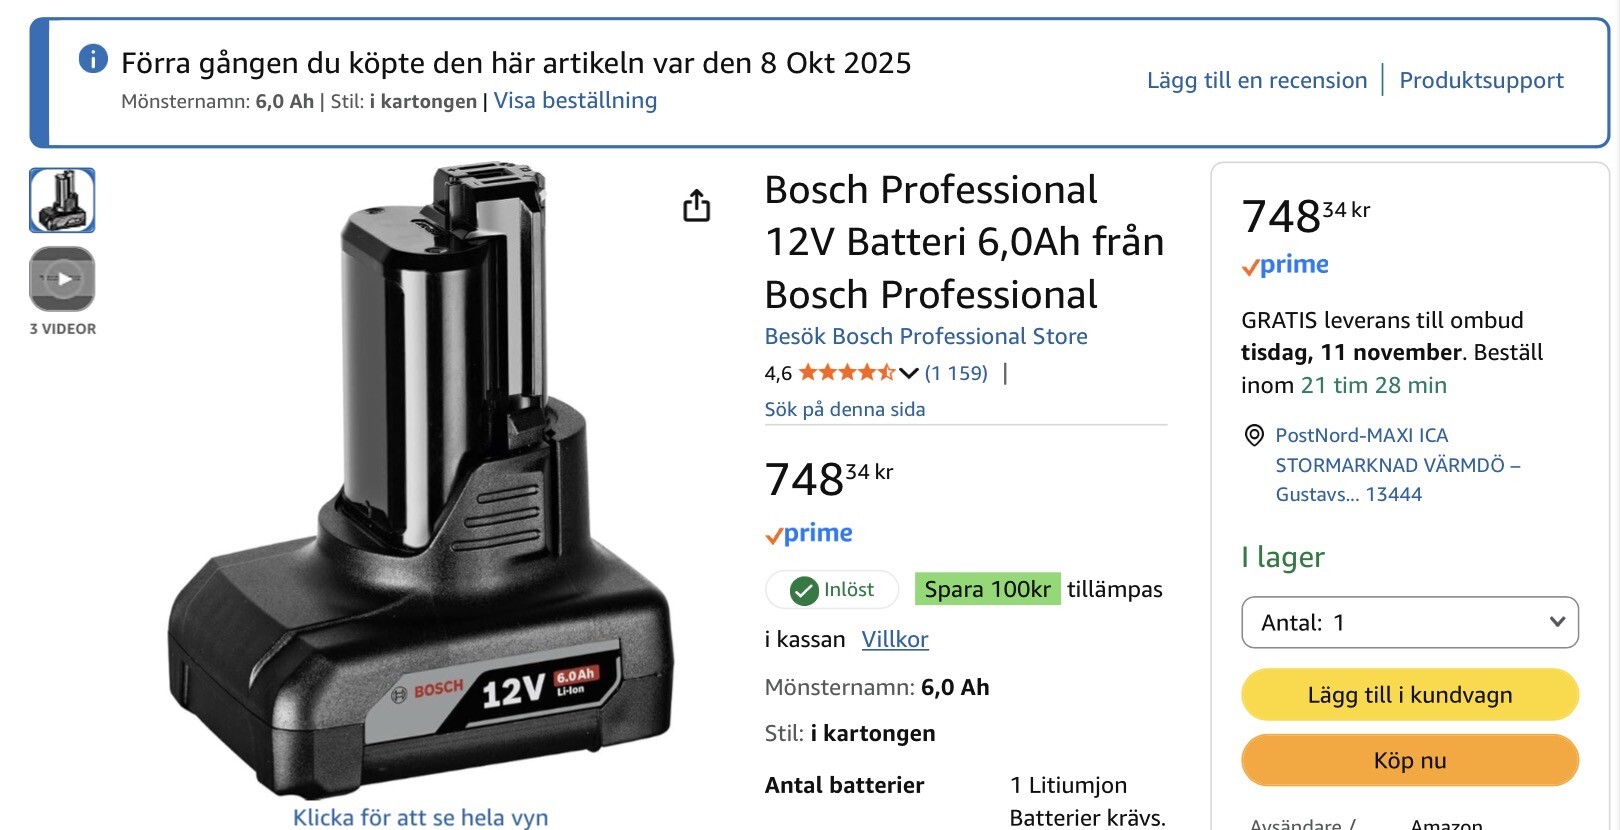Viewport: 1620px width, 830px height.
Task: Click the large battery image to enlarge
Action: [420, 480]
